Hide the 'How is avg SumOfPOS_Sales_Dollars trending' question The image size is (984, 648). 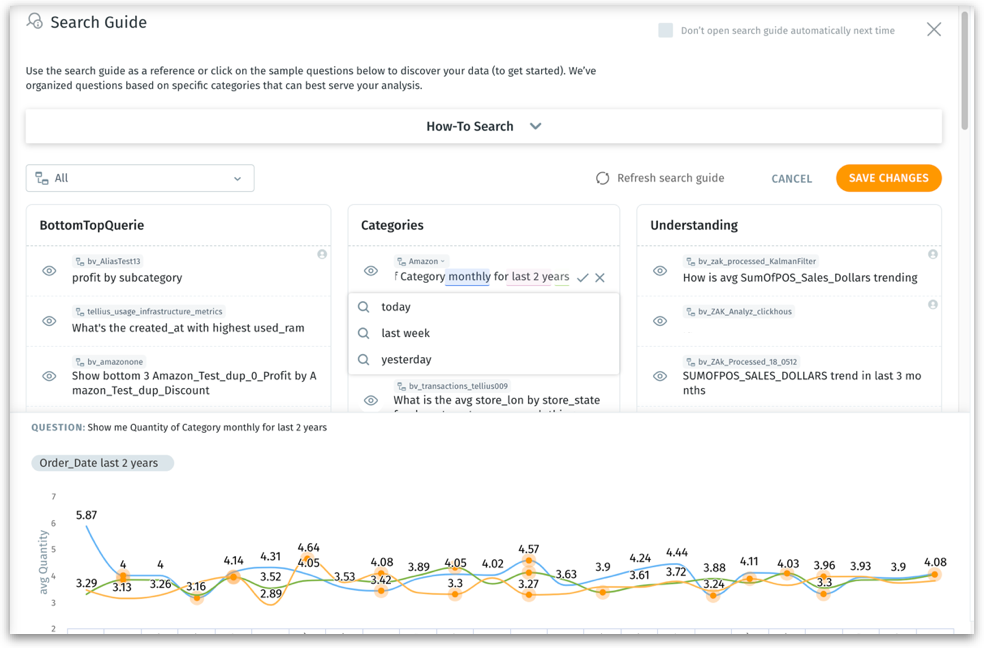coord(660,271)
